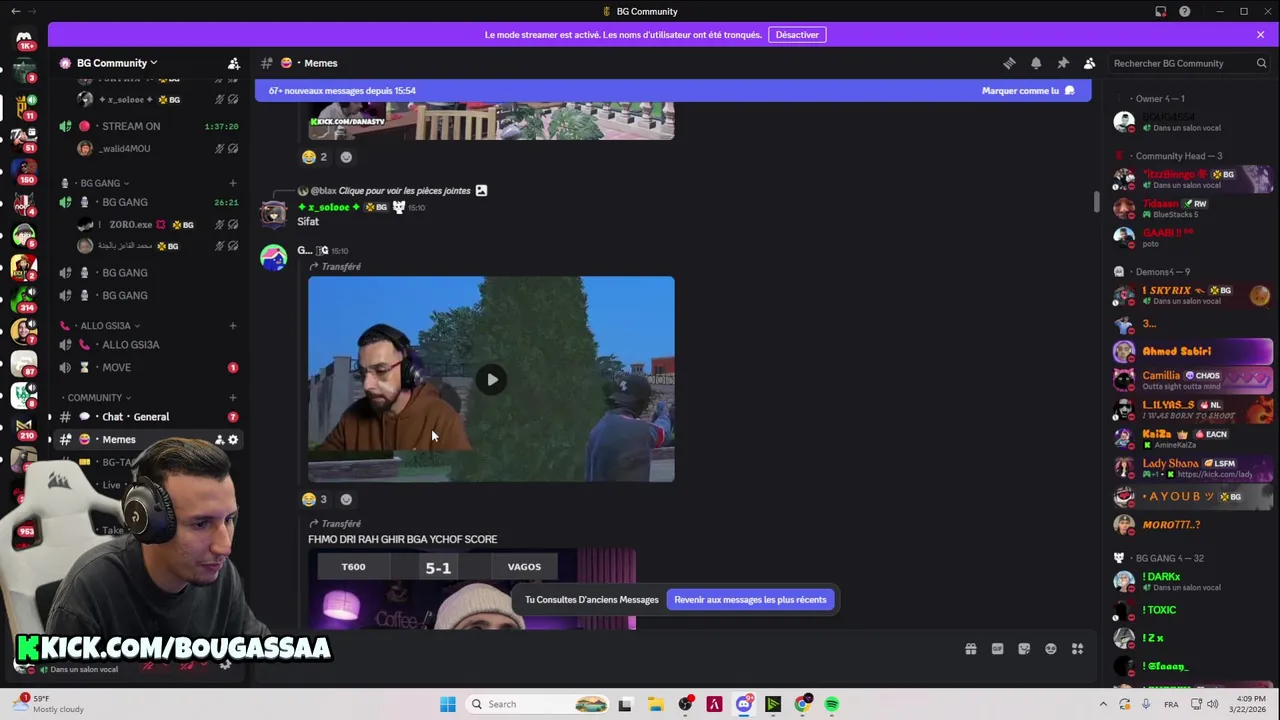Open the apps icon in message bar

coord(1078,649)
